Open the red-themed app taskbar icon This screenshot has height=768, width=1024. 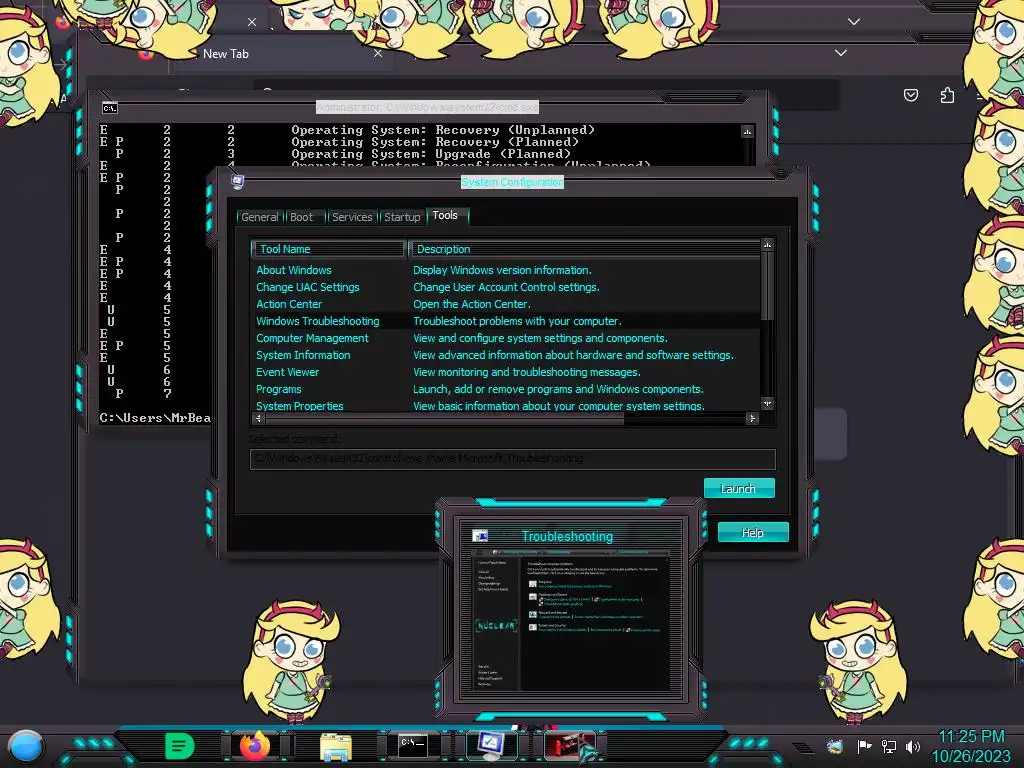569,745
